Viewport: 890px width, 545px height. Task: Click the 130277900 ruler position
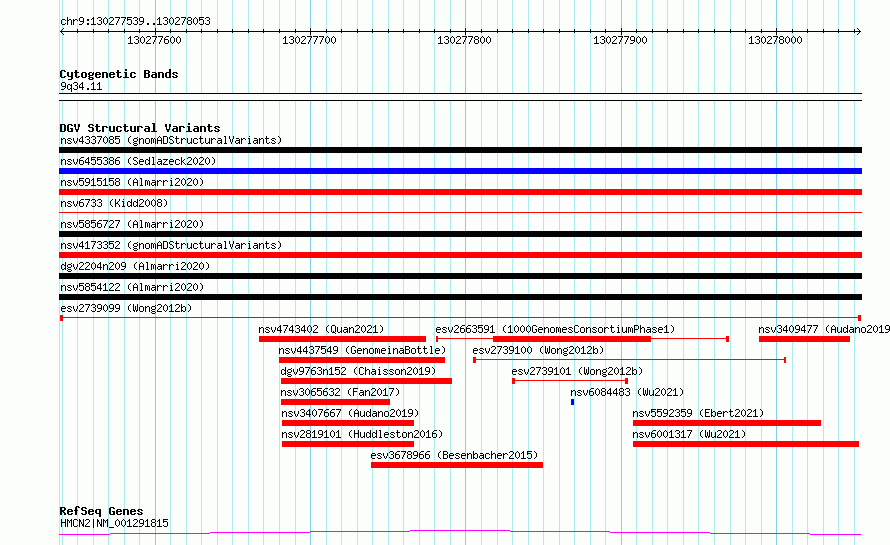620,40
